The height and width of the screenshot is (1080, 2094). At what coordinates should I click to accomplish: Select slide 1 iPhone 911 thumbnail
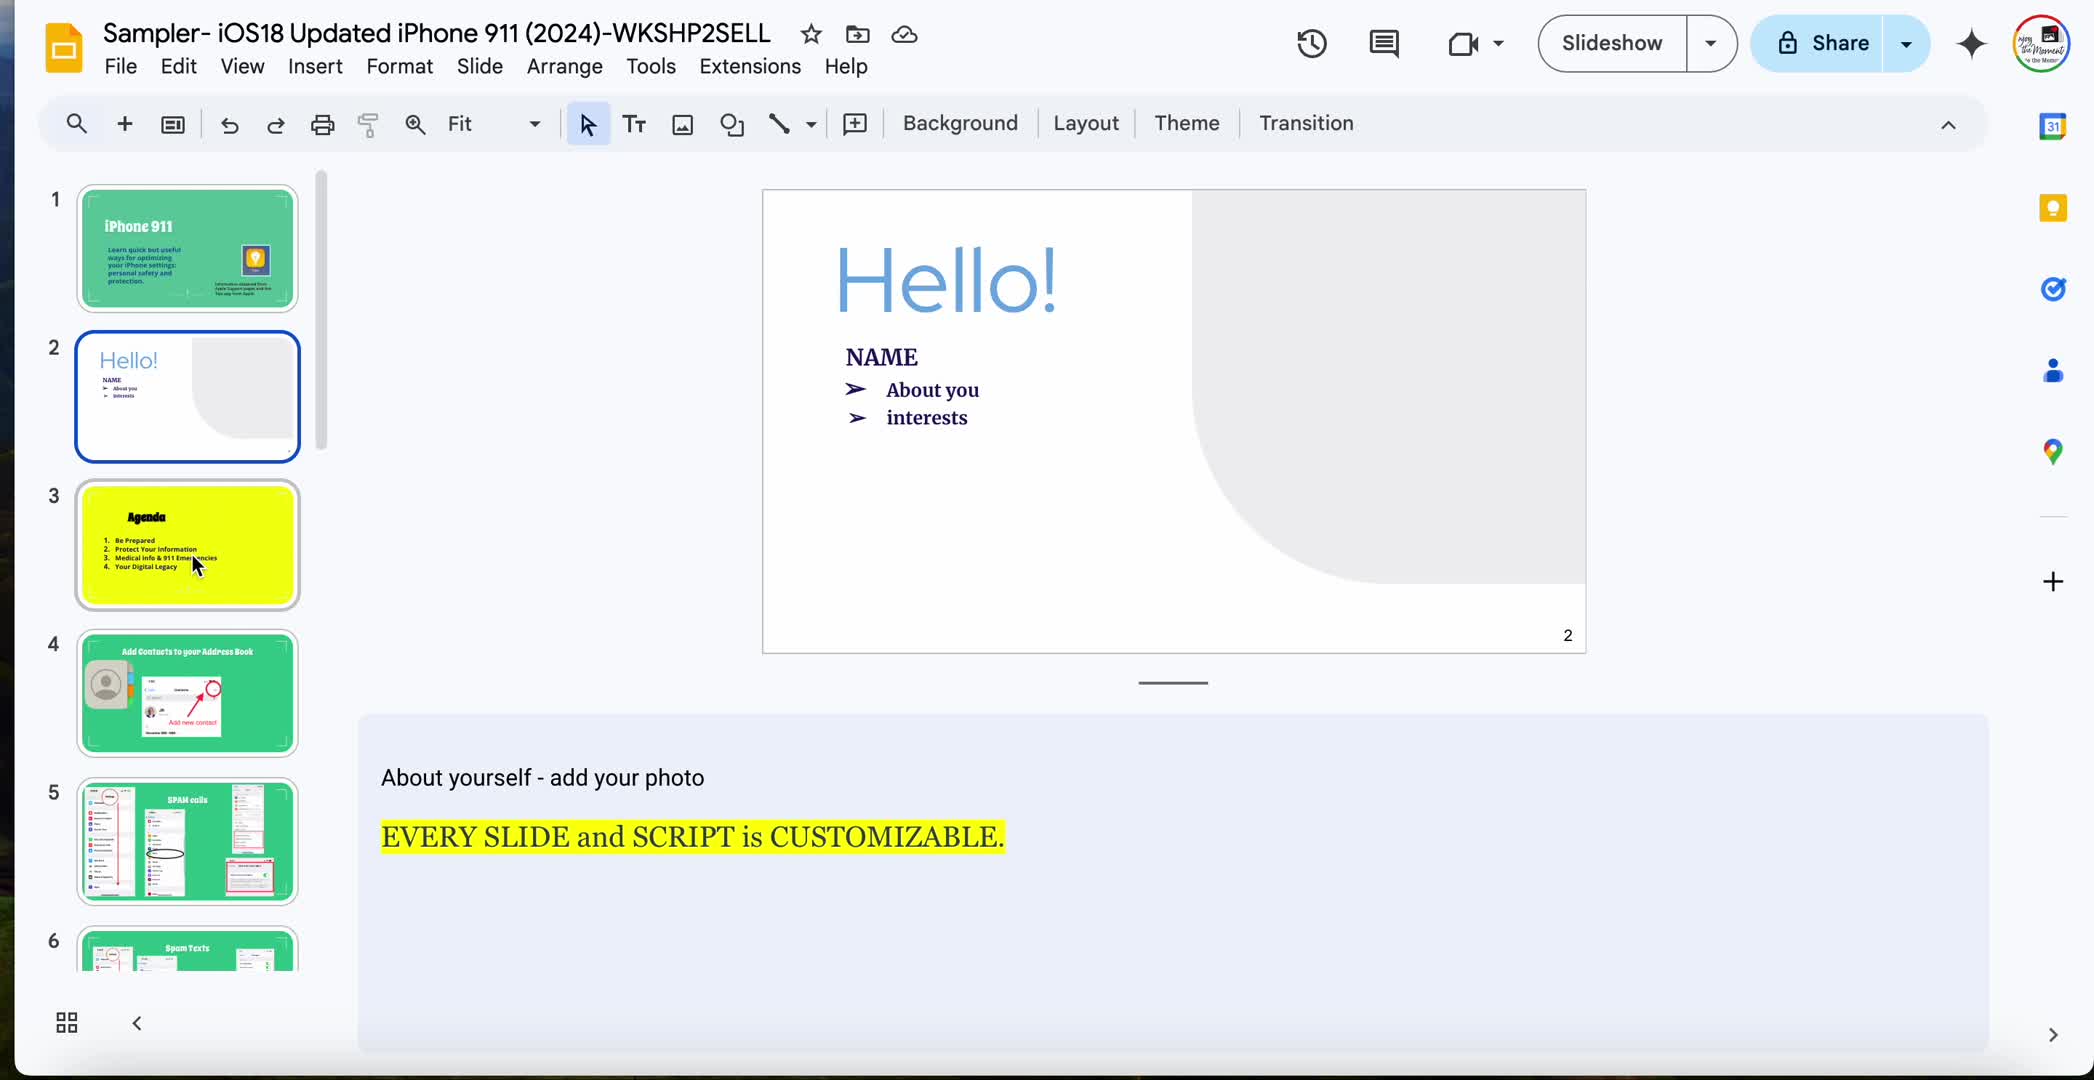(188, 248)
